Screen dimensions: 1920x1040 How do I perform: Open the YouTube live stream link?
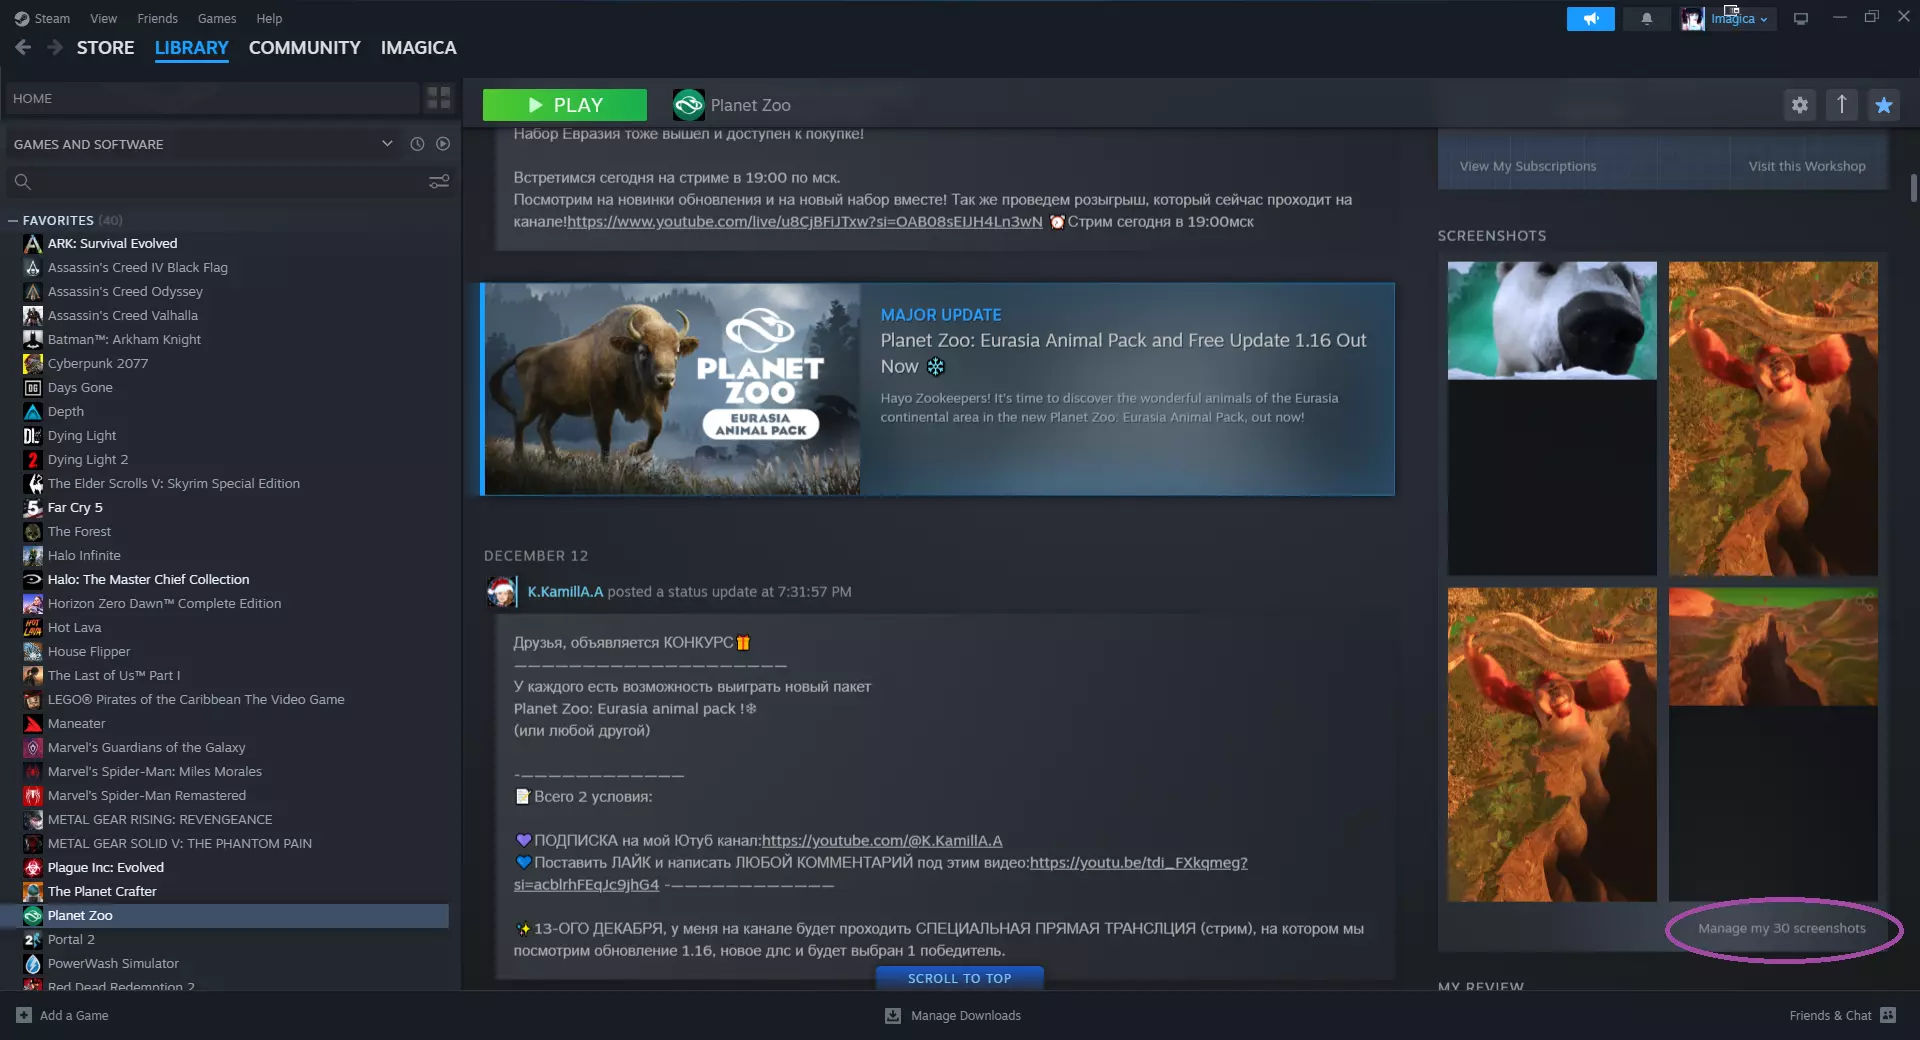pos(805,222)
